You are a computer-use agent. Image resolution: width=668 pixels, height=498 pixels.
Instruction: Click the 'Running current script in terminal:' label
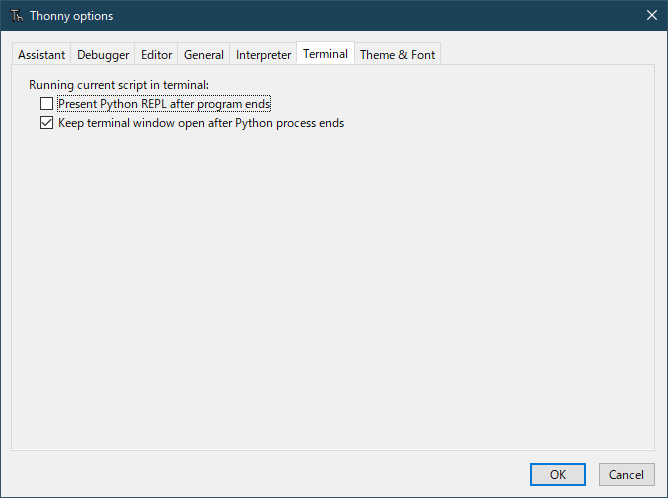point(119,85)
